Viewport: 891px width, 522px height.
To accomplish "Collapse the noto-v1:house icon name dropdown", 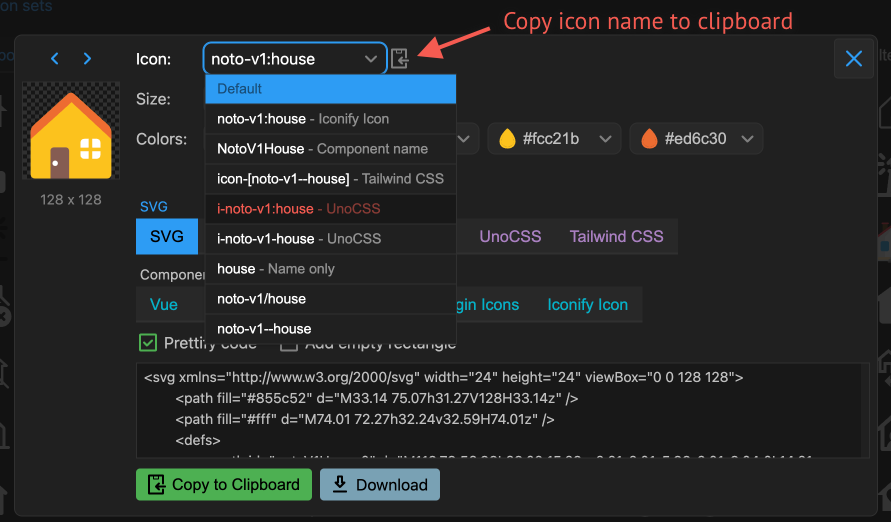I will [371, 59].
